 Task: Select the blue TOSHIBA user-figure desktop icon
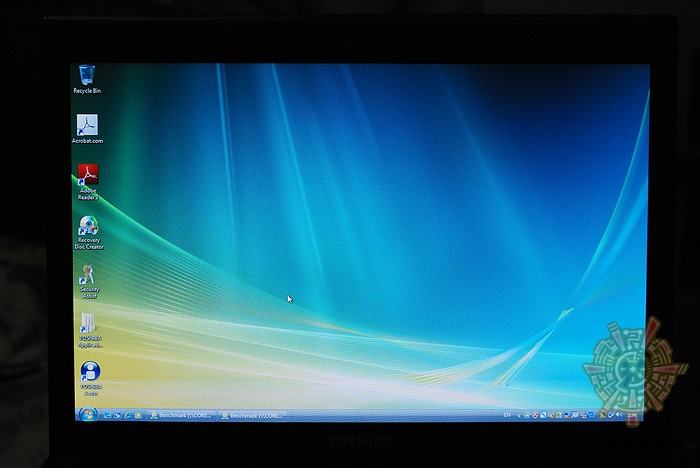[90, 378]
